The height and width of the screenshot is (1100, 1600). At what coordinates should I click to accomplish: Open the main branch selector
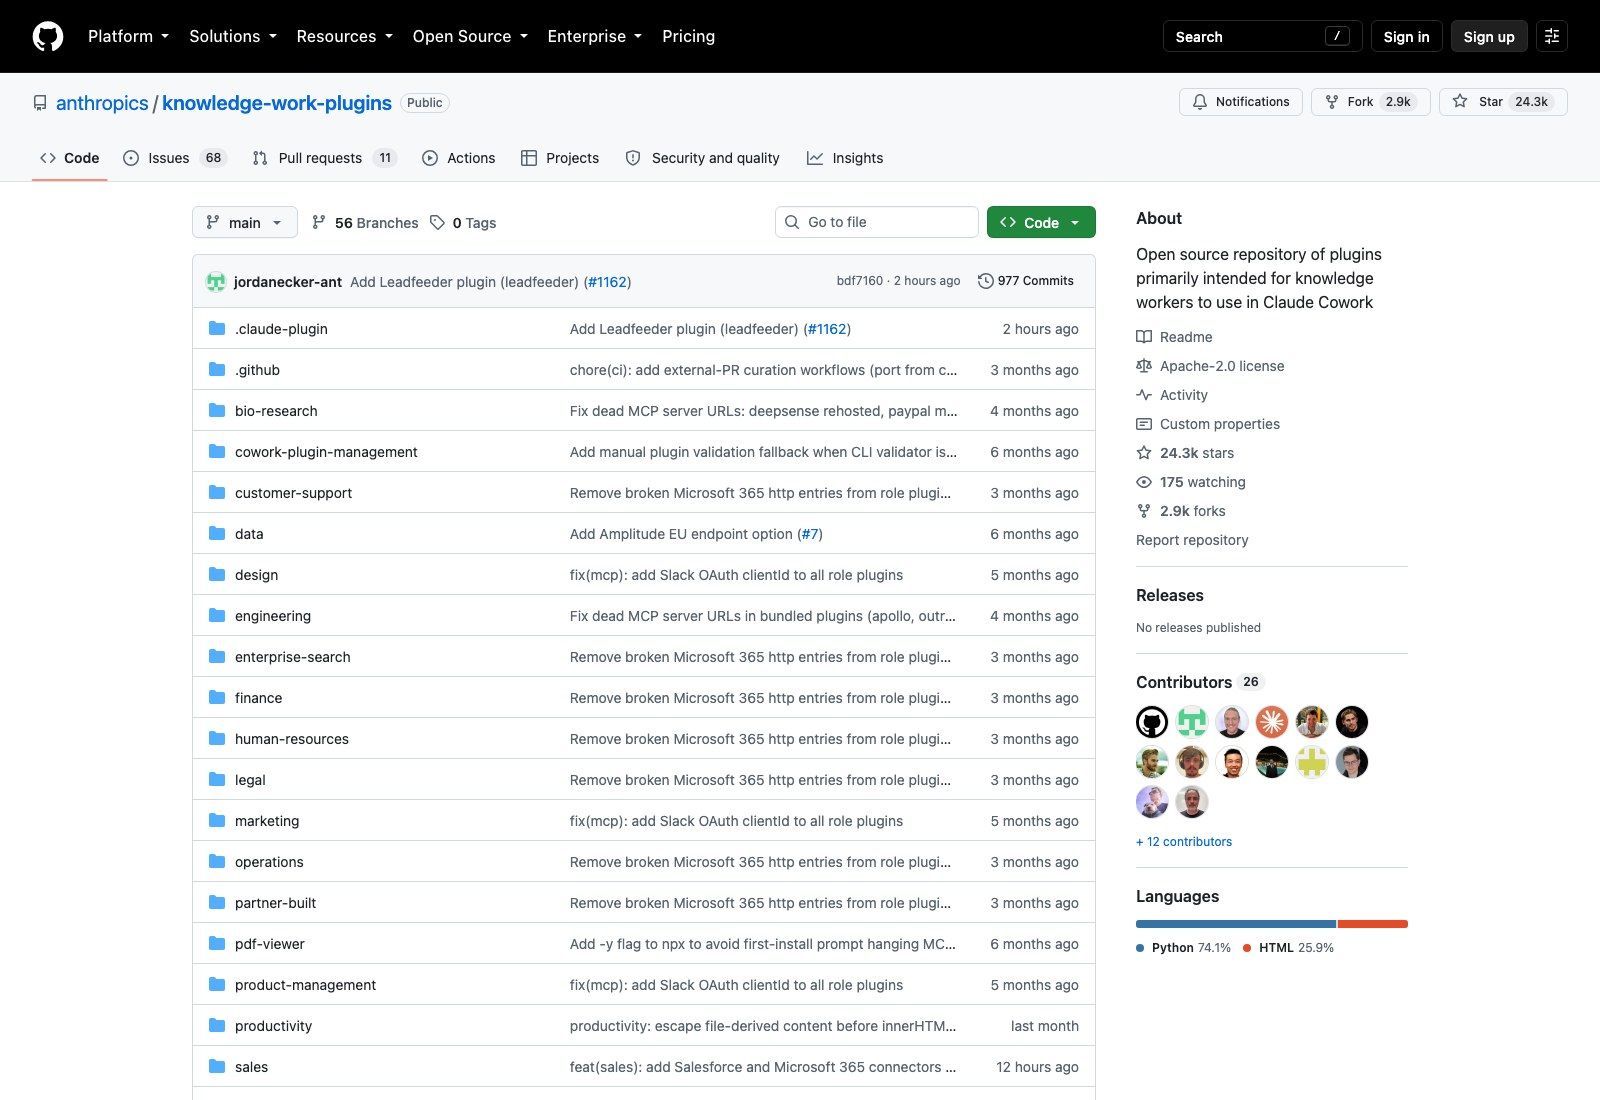point(245,222)
